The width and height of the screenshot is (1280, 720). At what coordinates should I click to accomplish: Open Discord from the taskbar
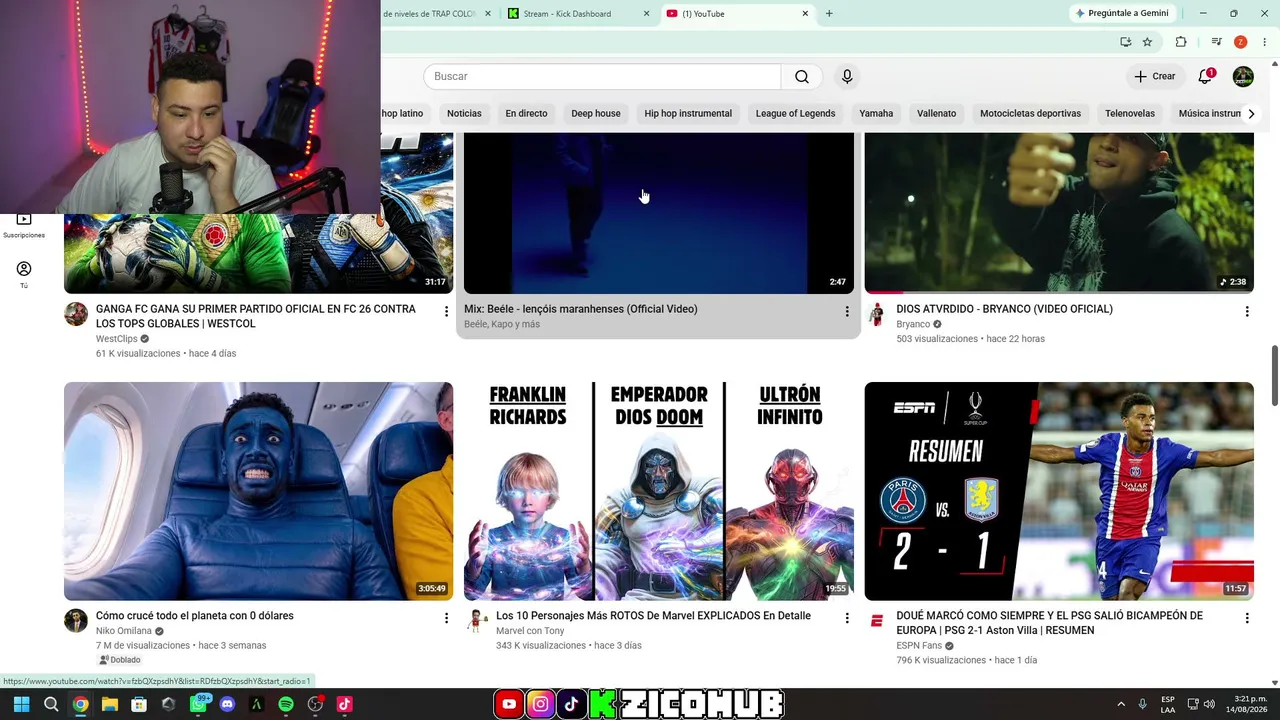[x=227, y=704]
